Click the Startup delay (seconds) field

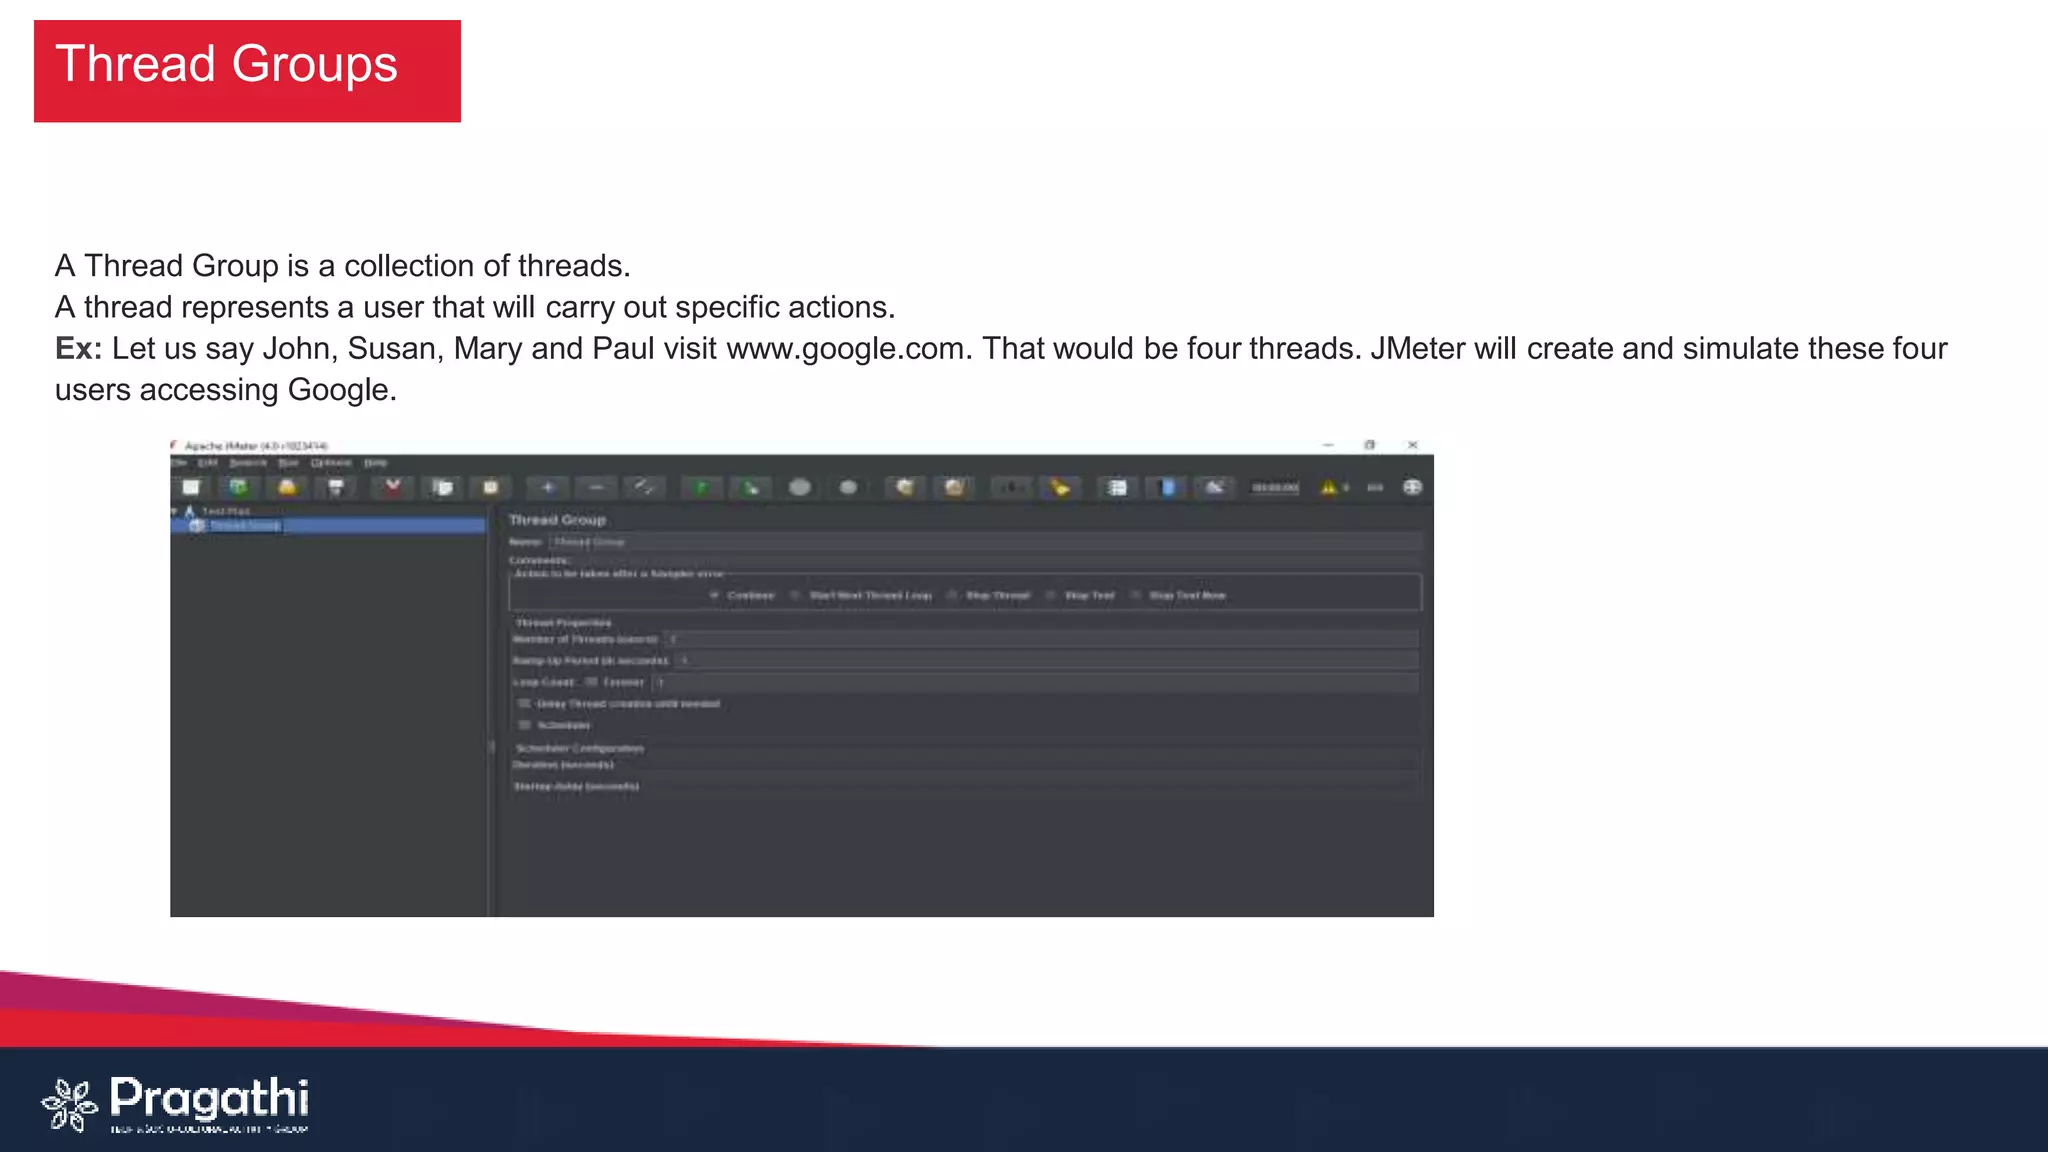[x=1031, y=786]
